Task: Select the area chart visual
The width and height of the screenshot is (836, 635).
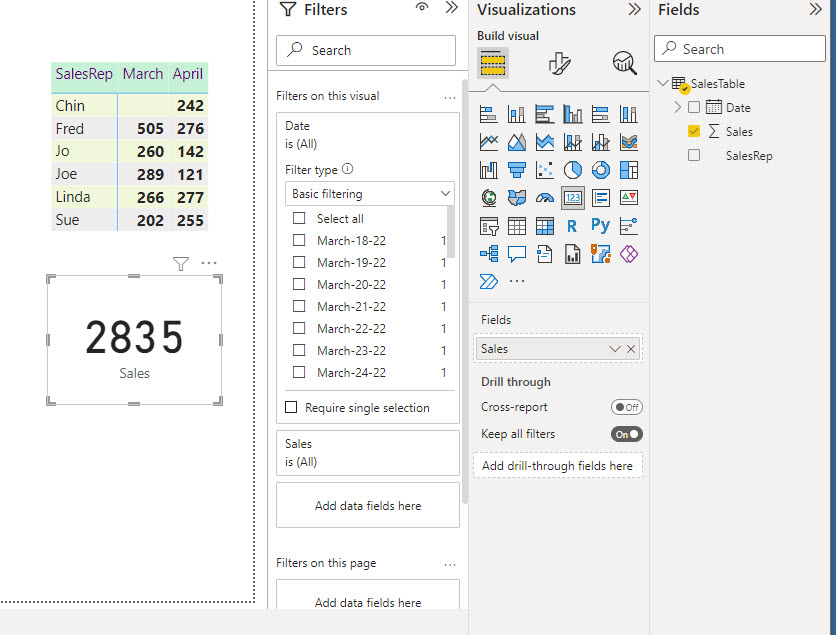Action: (517, 142)
